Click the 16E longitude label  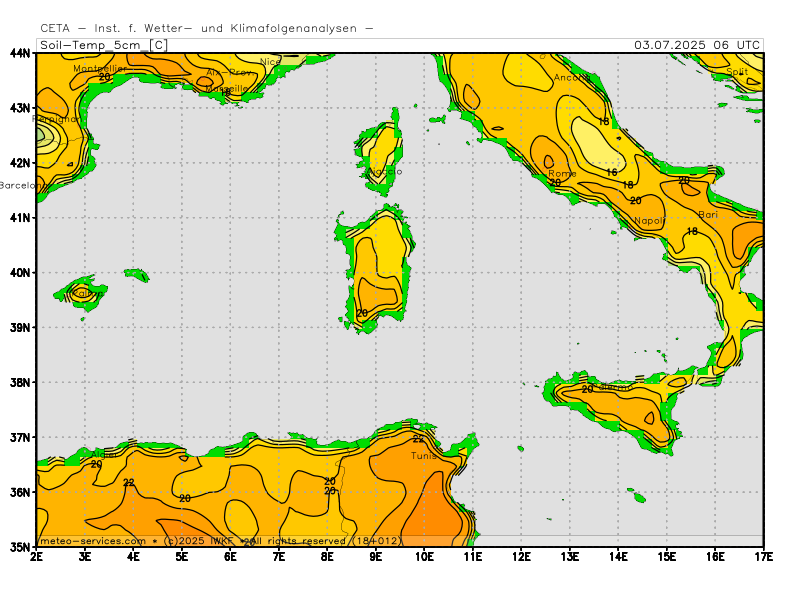pyautogui.click(x=715, y=556)
